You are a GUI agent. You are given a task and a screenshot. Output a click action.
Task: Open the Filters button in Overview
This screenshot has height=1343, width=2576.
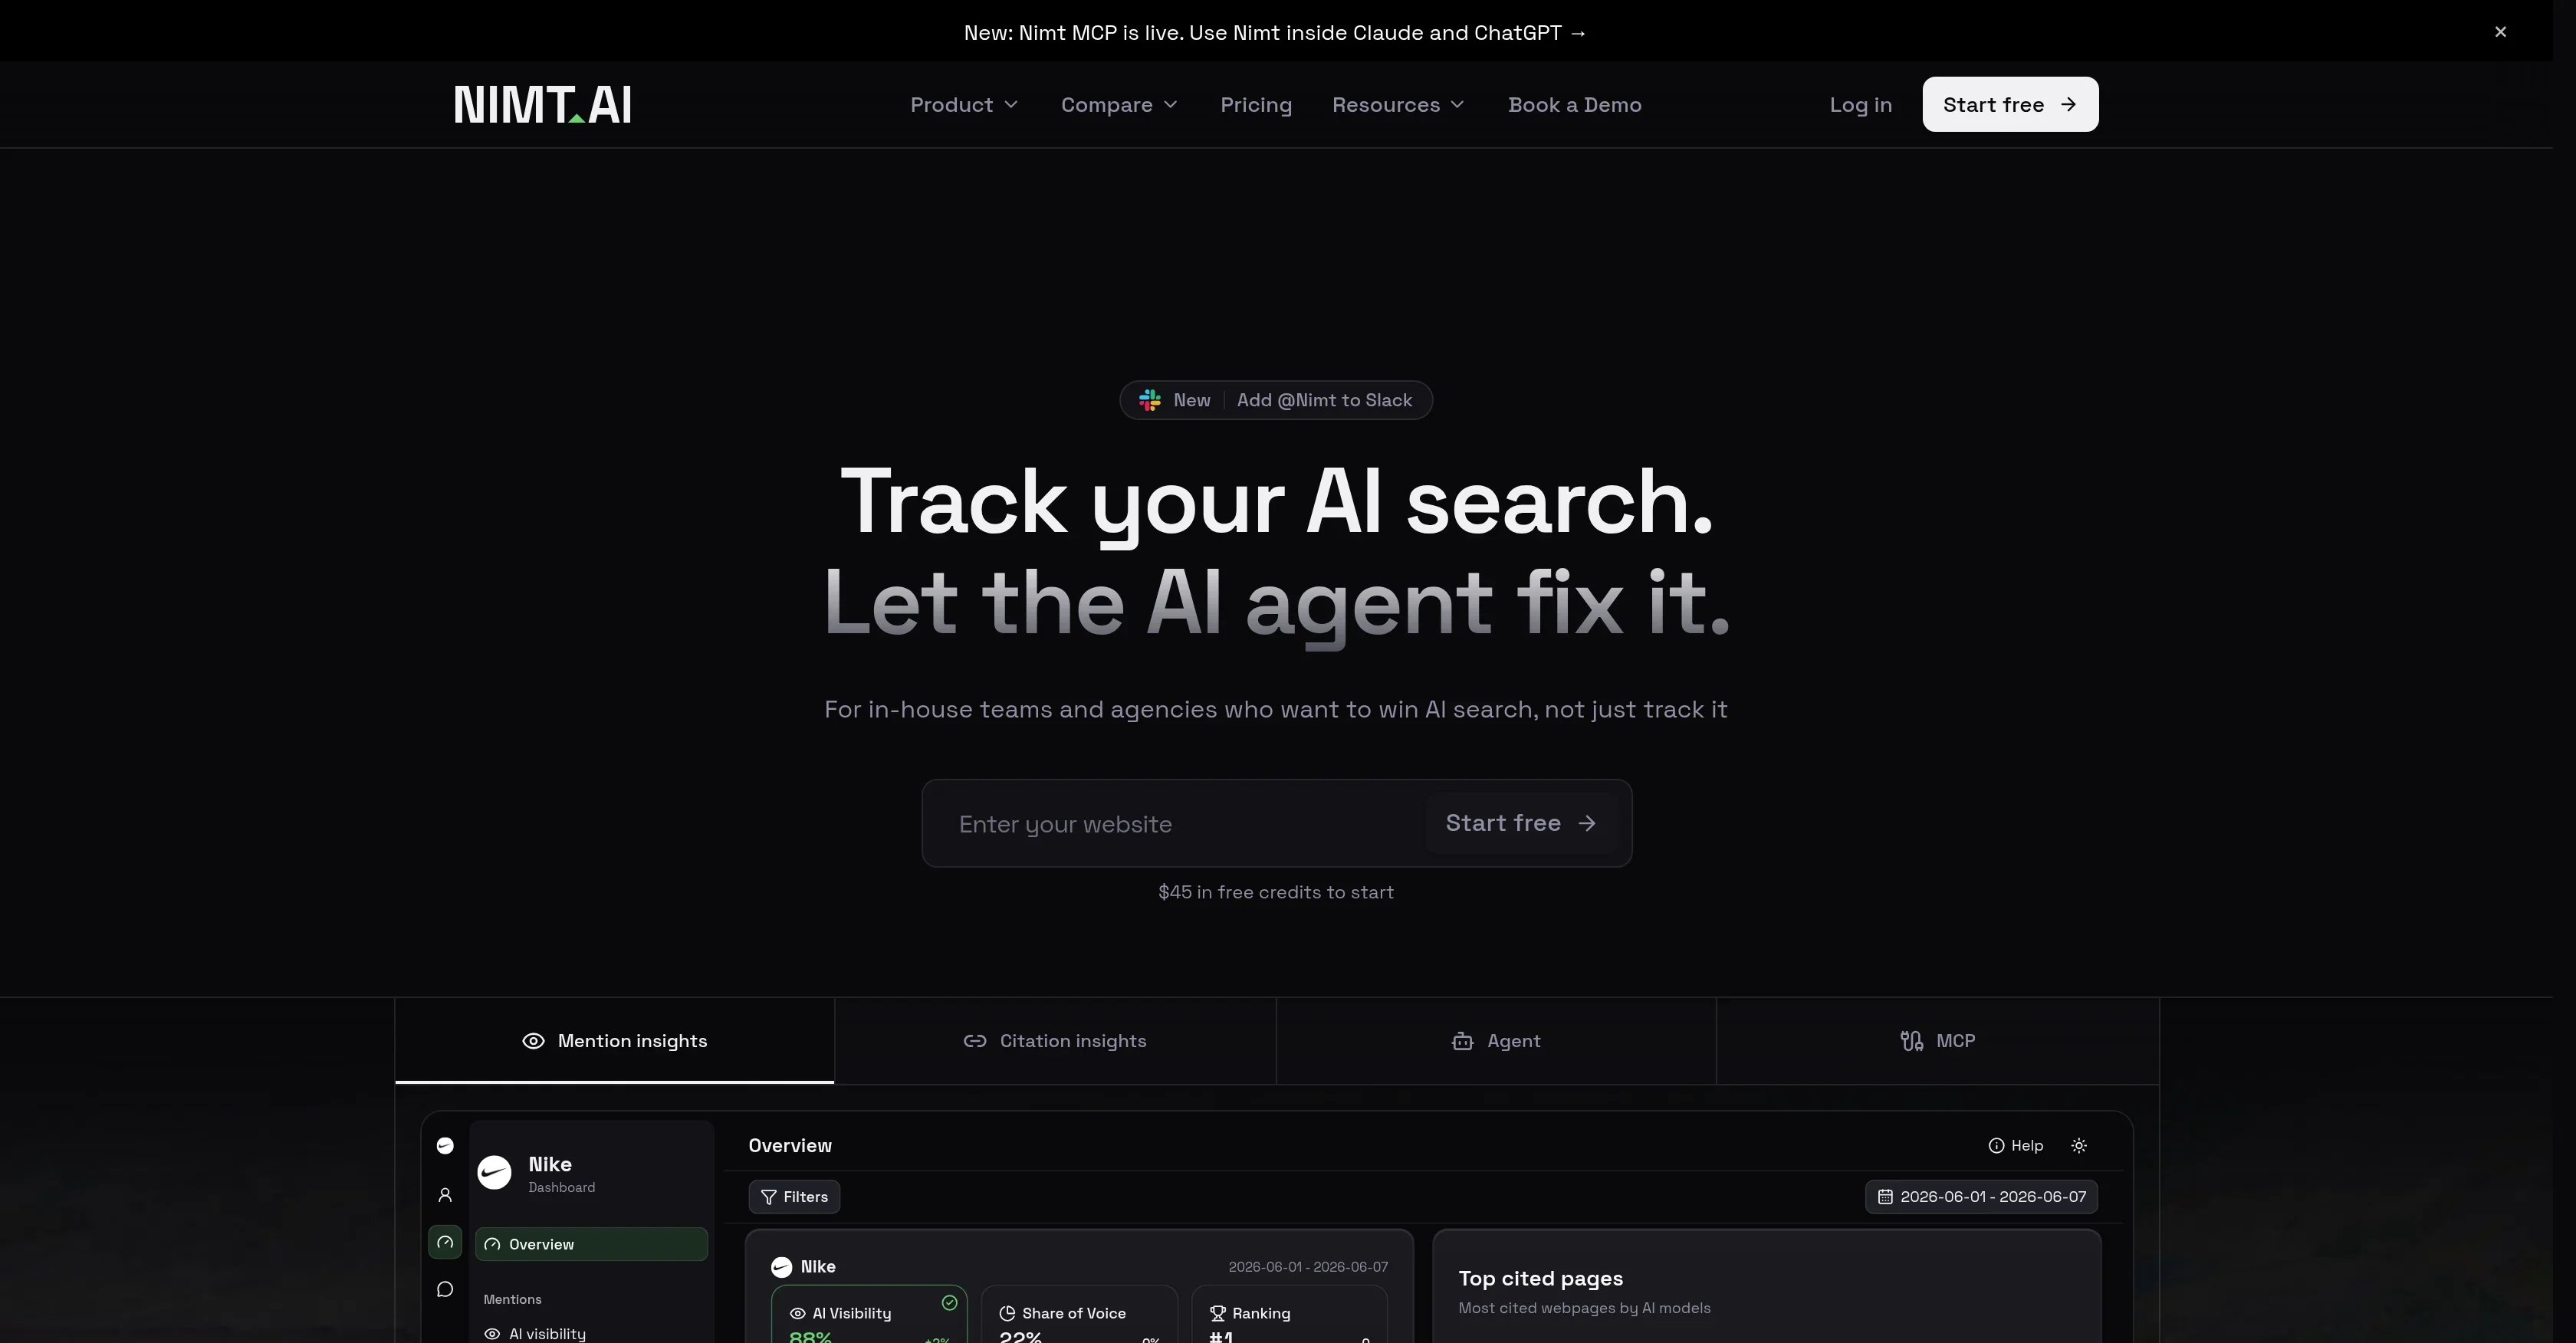click(x=794, y=1197)
